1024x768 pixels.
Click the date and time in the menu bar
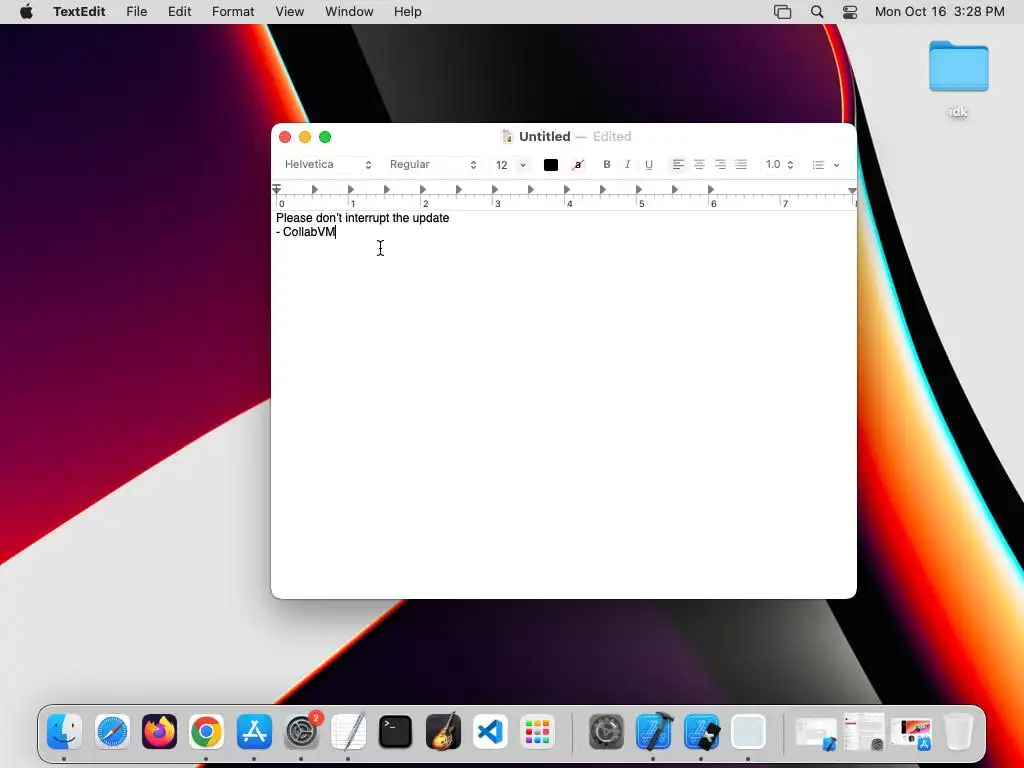point(939,12)
